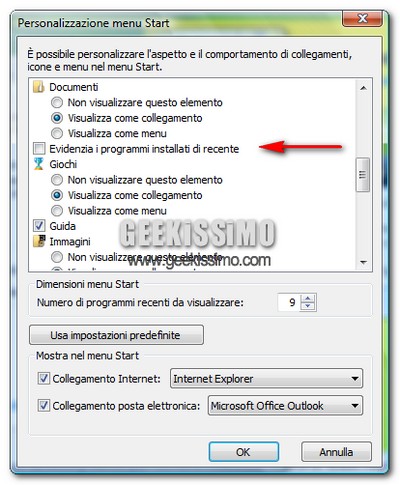This screenshot has width=400, height=485.
Task: Increase recent programs count with up arrow
Action: pos(308,298)
